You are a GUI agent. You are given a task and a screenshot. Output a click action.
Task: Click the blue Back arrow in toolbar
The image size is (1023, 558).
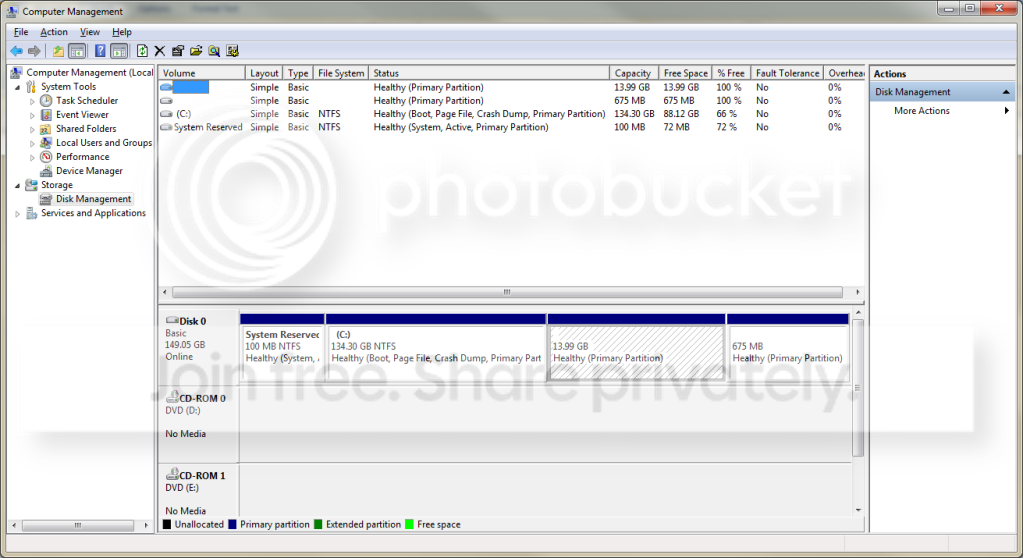[16, 51]
